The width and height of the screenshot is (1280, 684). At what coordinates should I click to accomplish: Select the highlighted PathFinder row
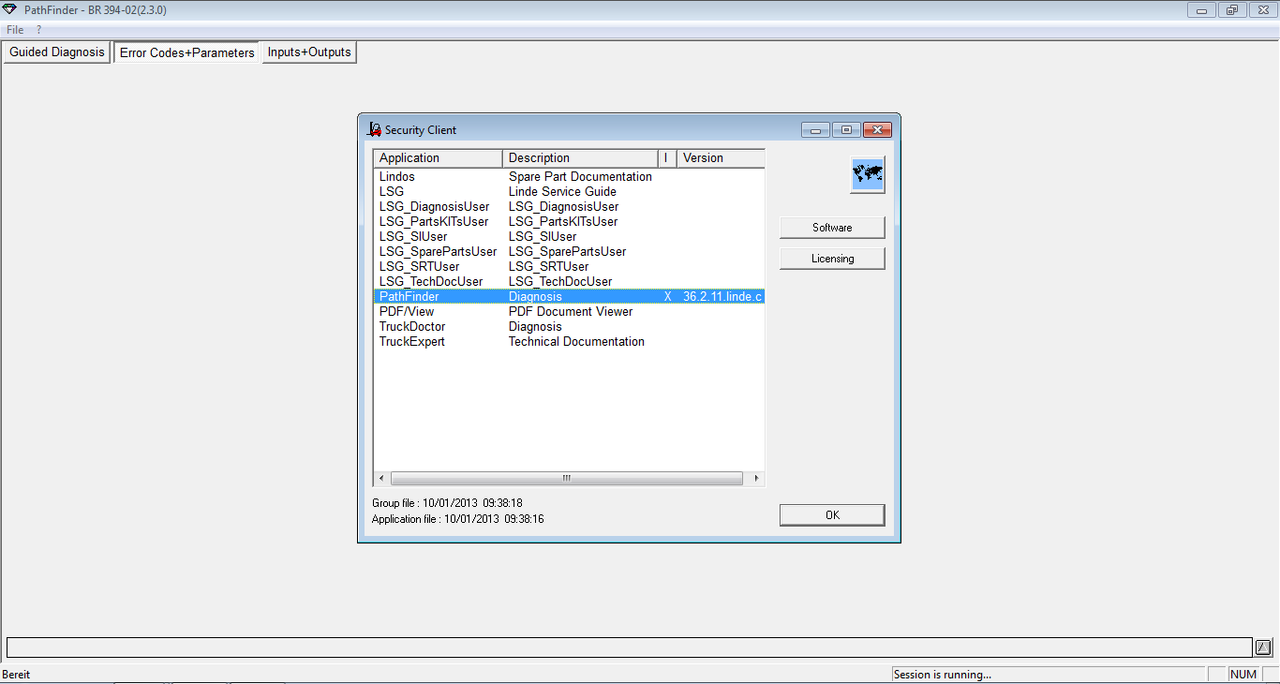569,296
